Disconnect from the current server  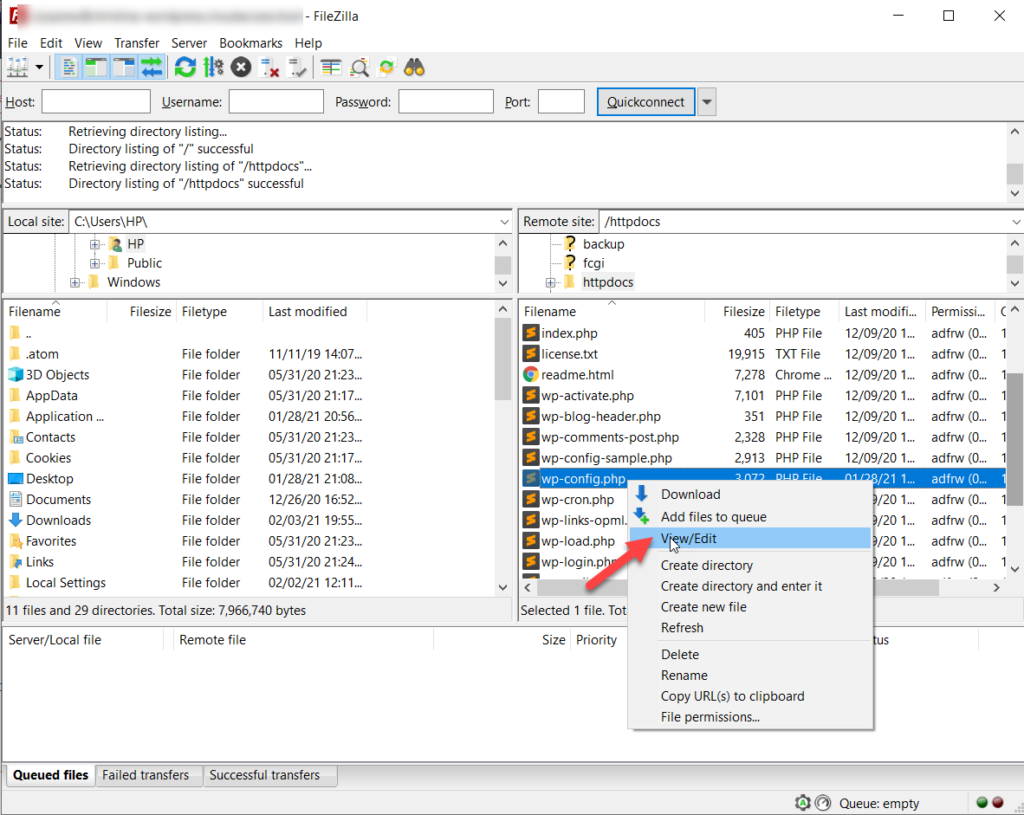click(x=269, y=67)
